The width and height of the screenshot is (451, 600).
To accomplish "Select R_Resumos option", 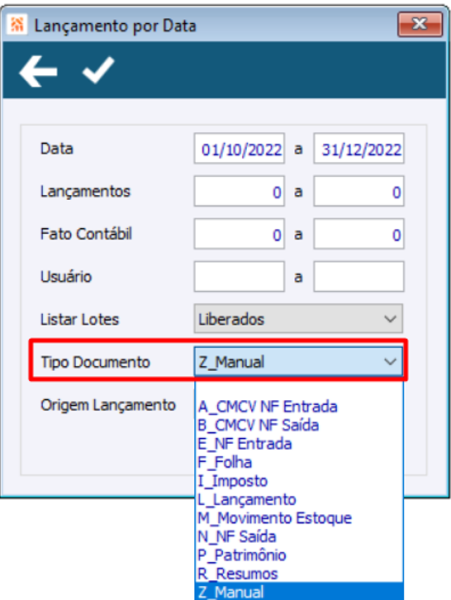I will pyautogui.click(x=299, y=574).
